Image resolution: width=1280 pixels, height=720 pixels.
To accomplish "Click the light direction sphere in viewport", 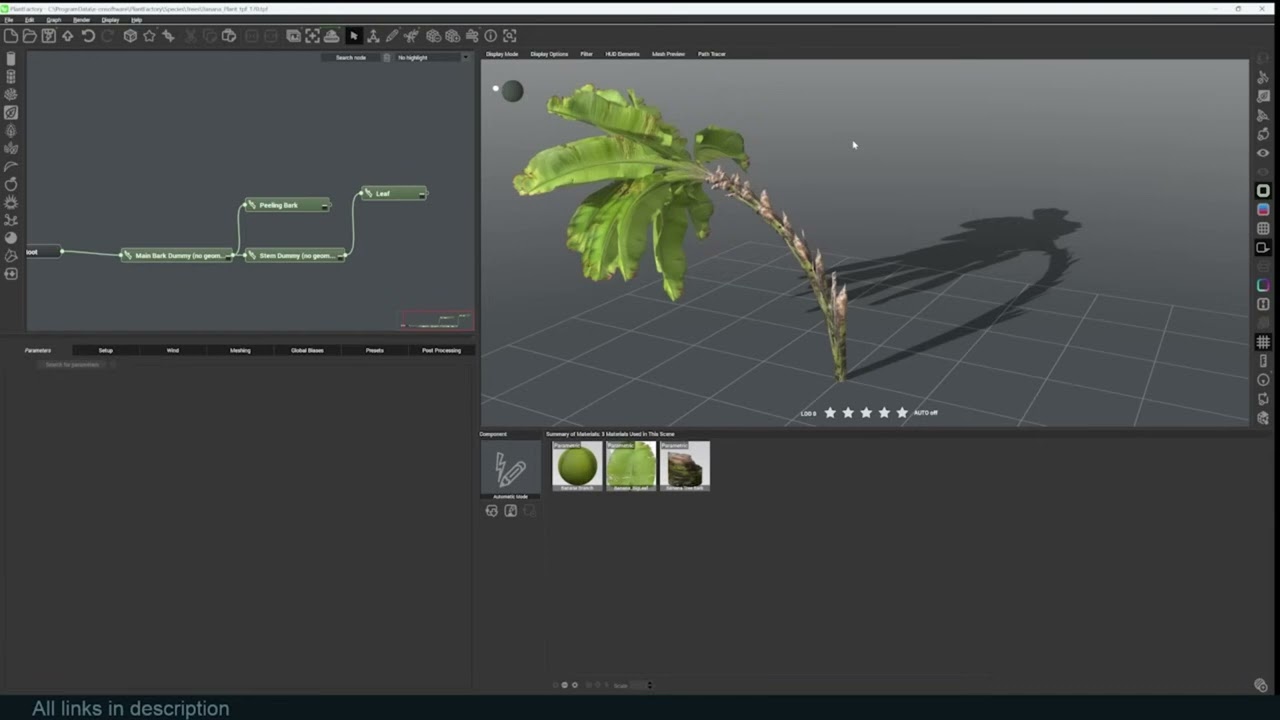I will [x=512, y=91].
